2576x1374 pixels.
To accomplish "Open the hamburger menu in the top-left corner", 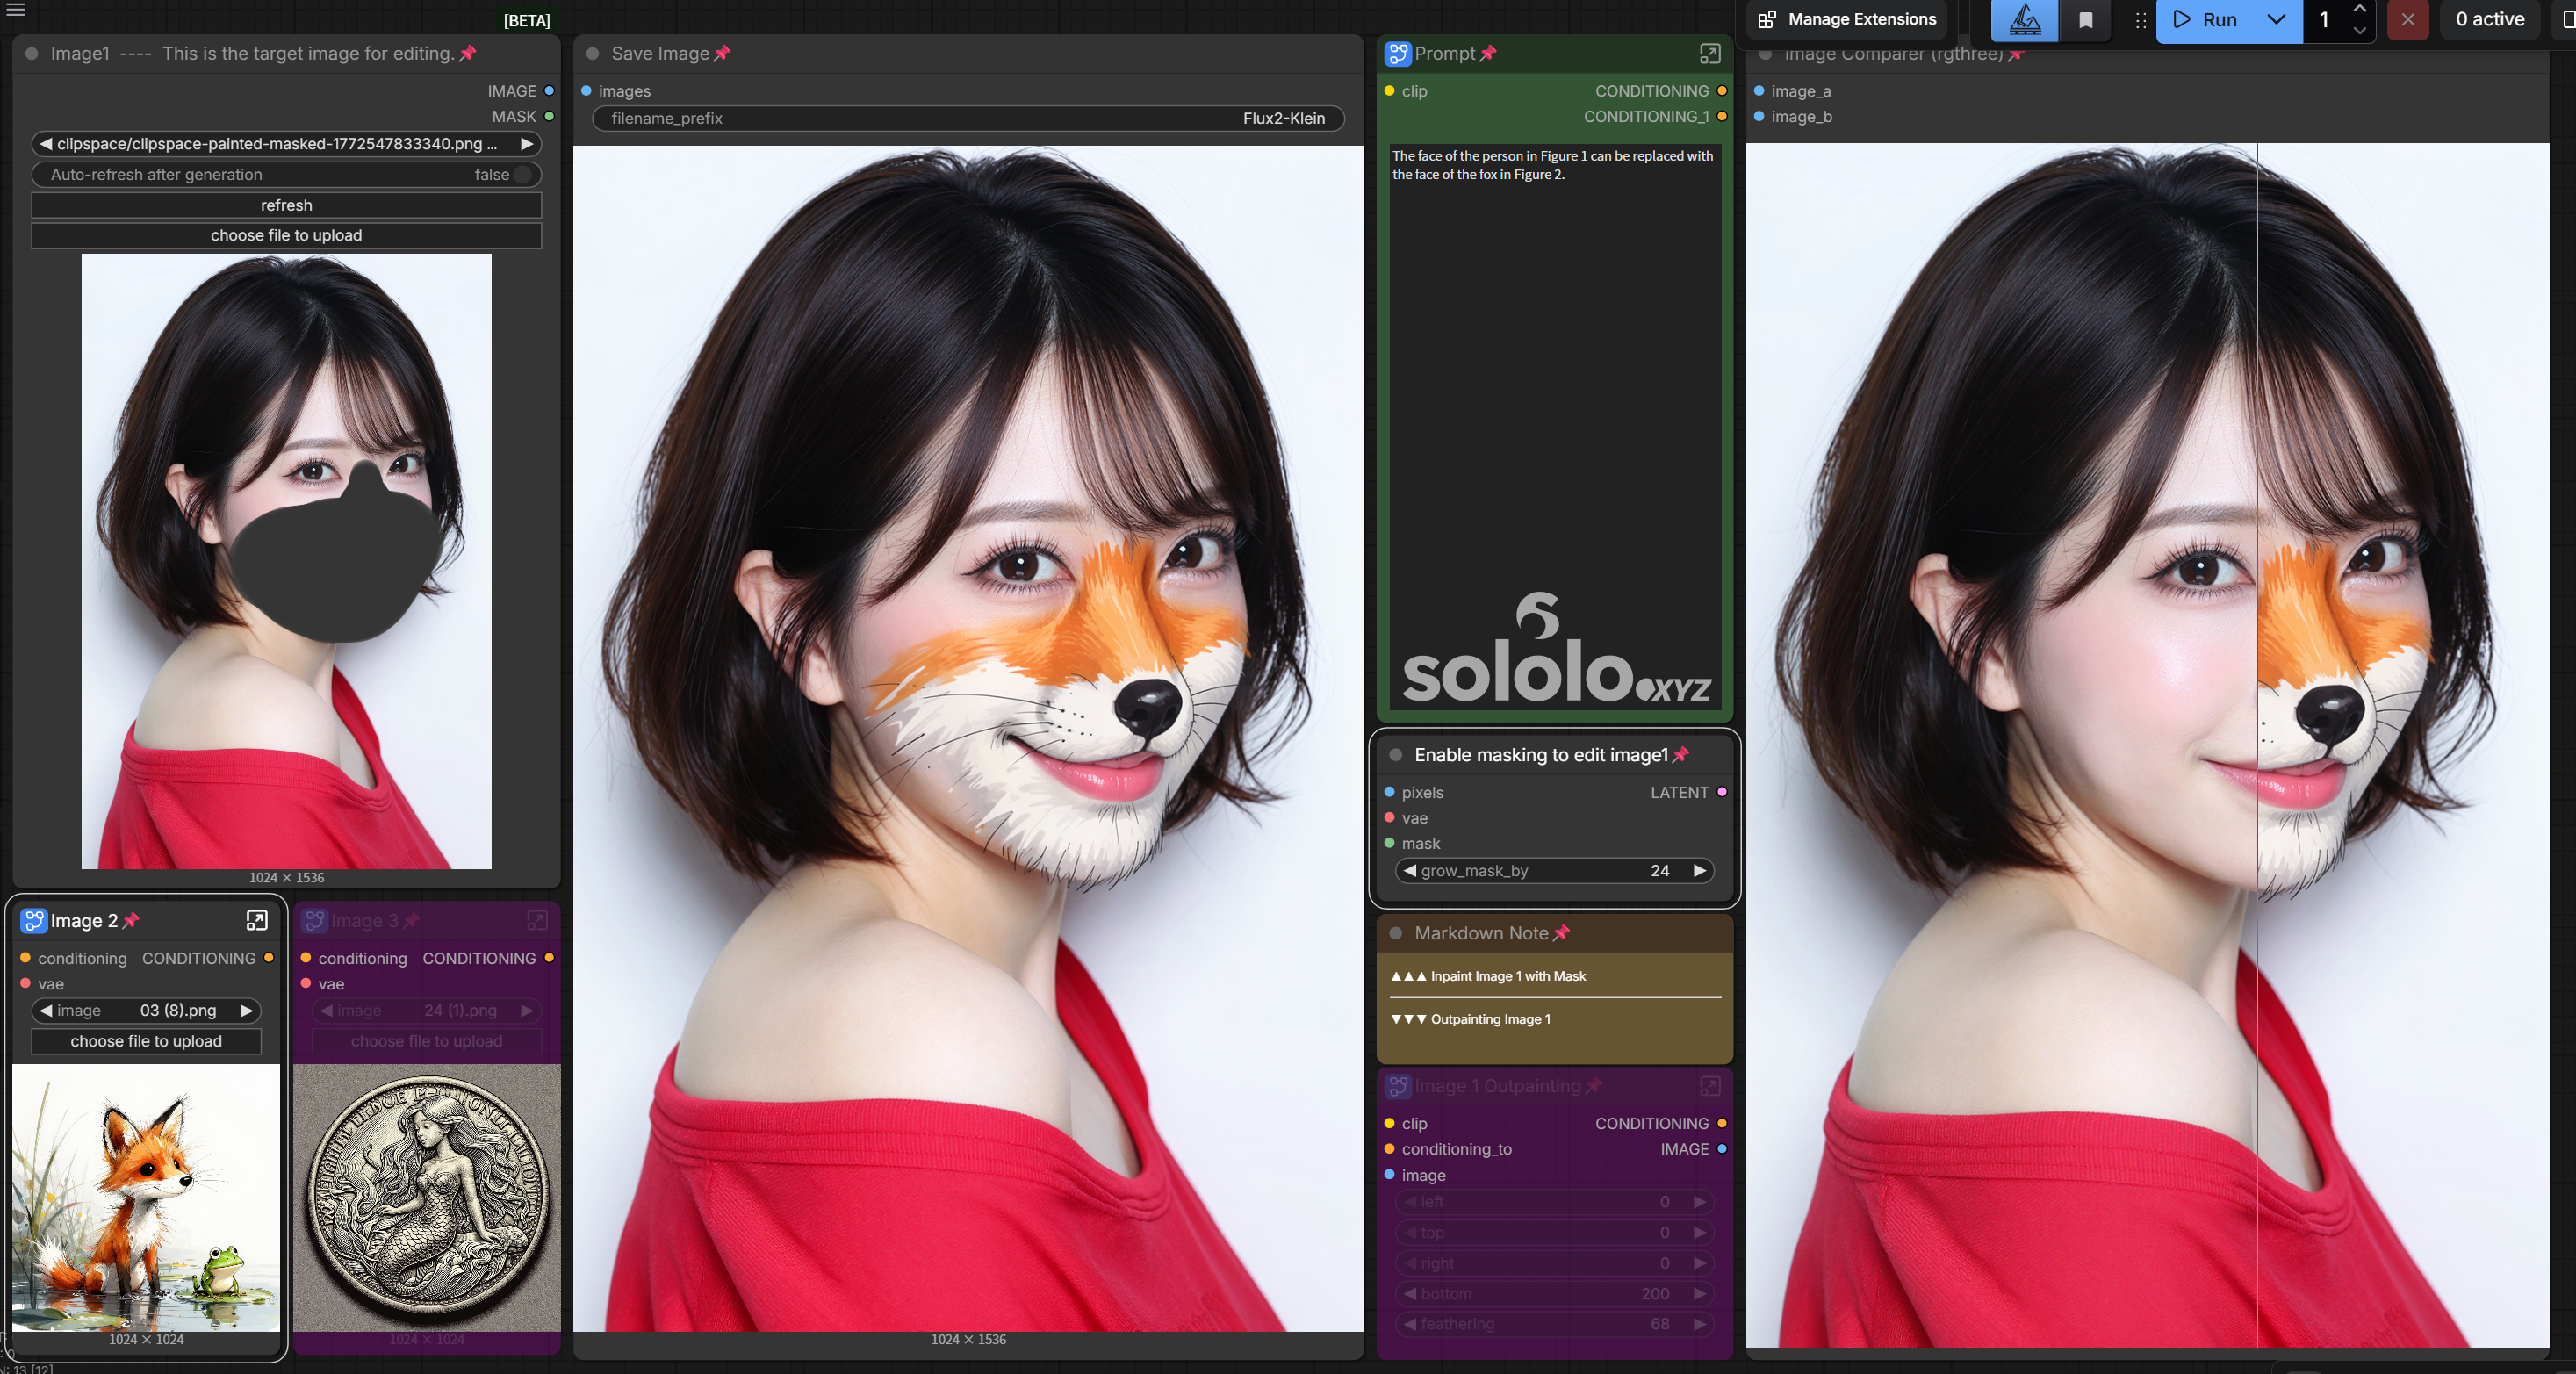I will coord(16,9).
